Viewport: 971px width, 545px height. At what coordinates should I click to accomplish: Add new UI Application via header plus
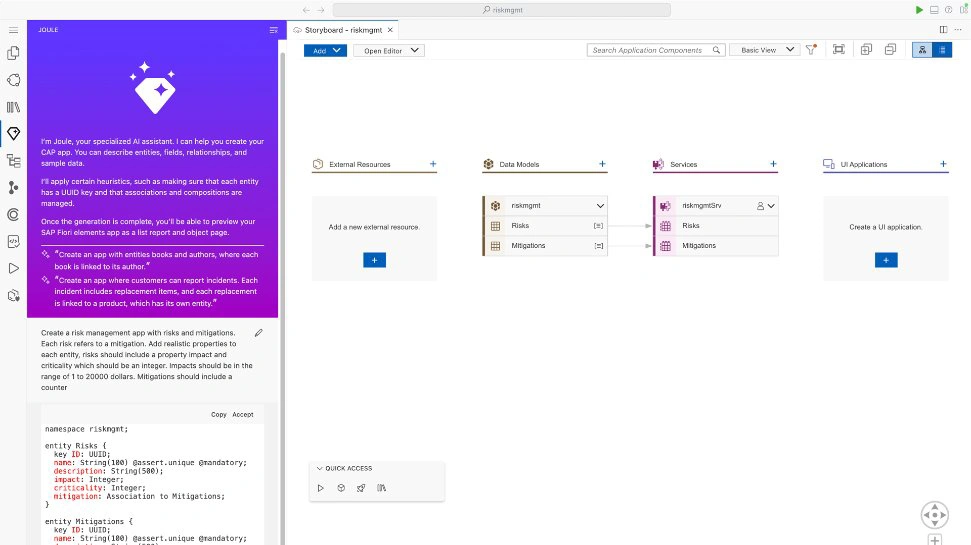[943, 164]
